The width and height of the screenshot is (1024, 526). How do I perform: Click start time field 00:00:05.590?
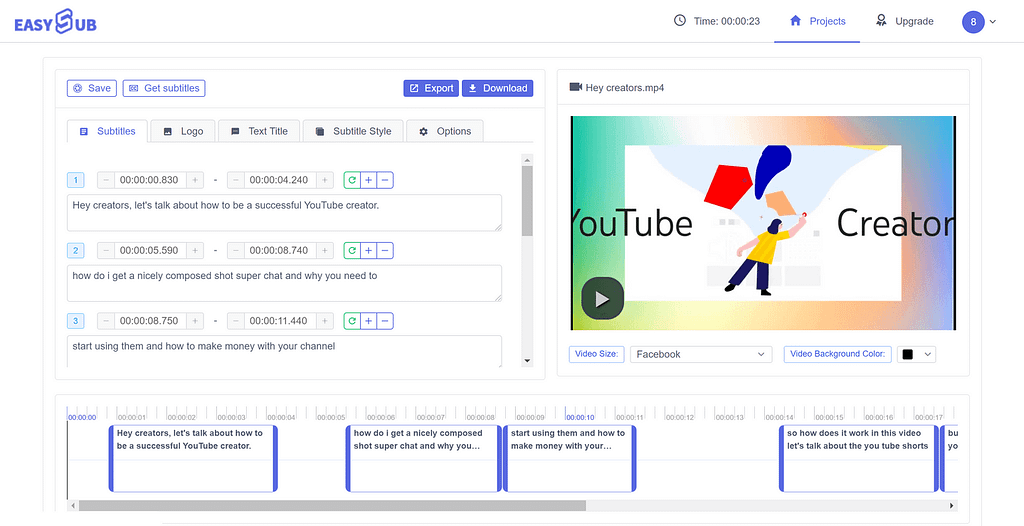(x=150, y=250)
